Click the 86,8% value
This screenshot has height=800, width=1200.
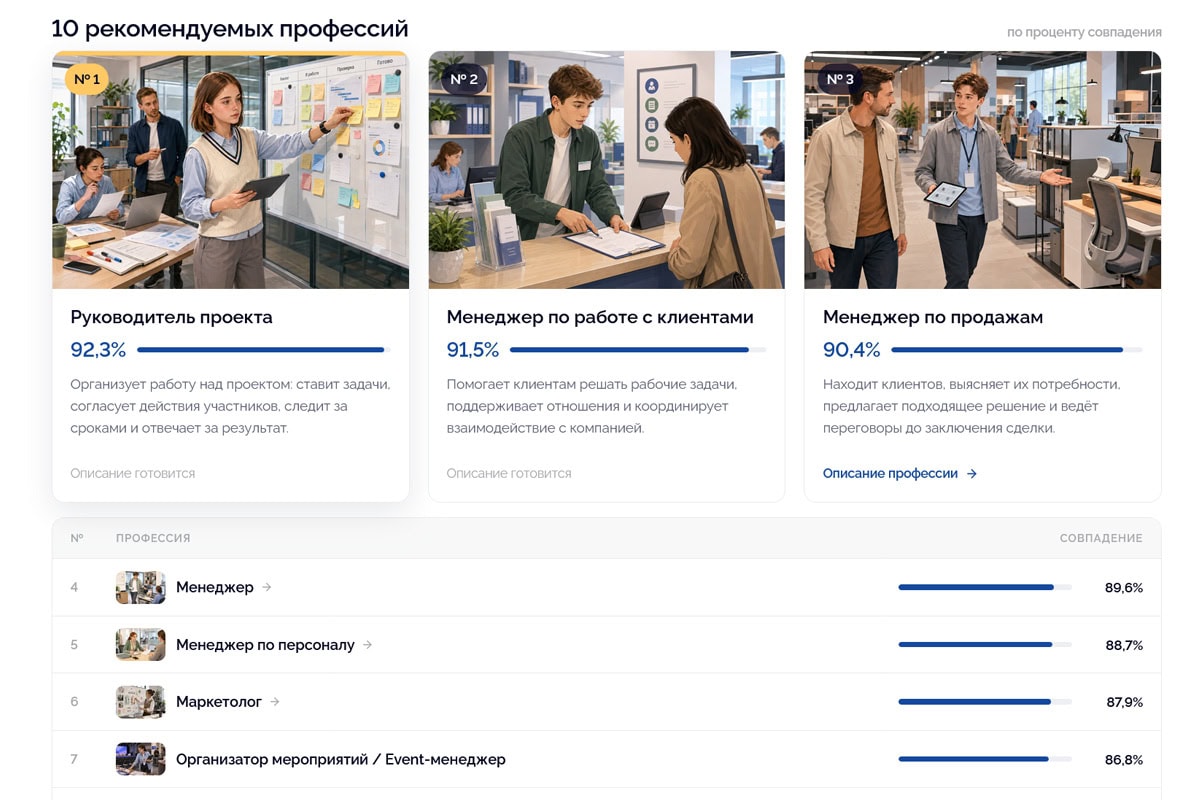click(x=1124, y=760)
